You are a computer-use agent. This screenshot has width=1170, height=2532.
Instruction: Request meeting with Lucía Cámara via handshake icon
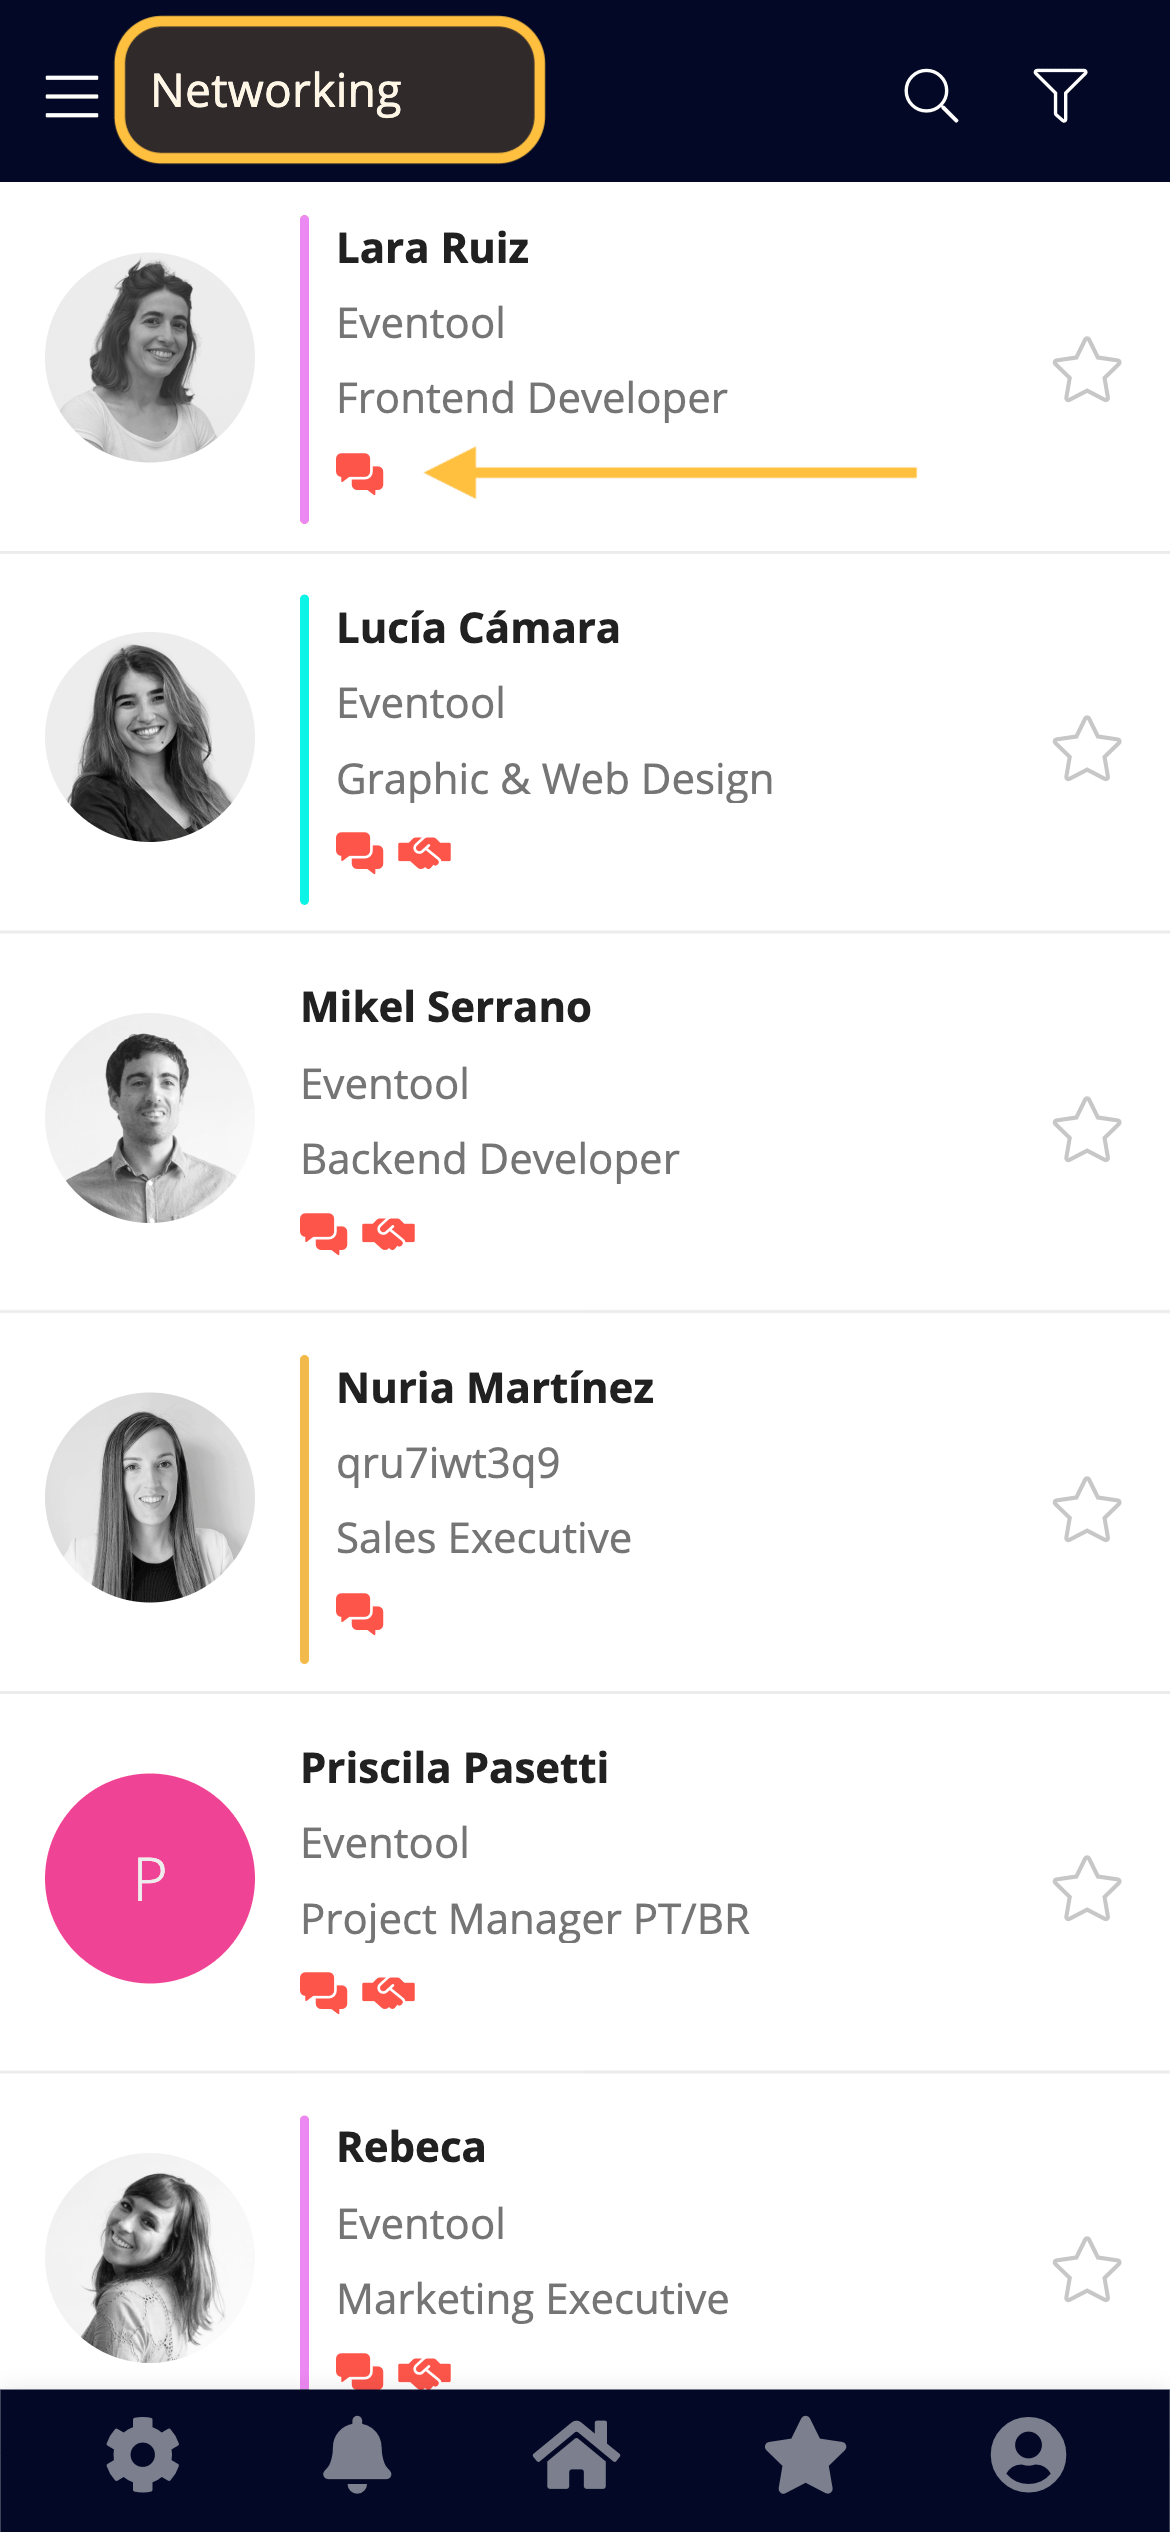pos(425,853)
